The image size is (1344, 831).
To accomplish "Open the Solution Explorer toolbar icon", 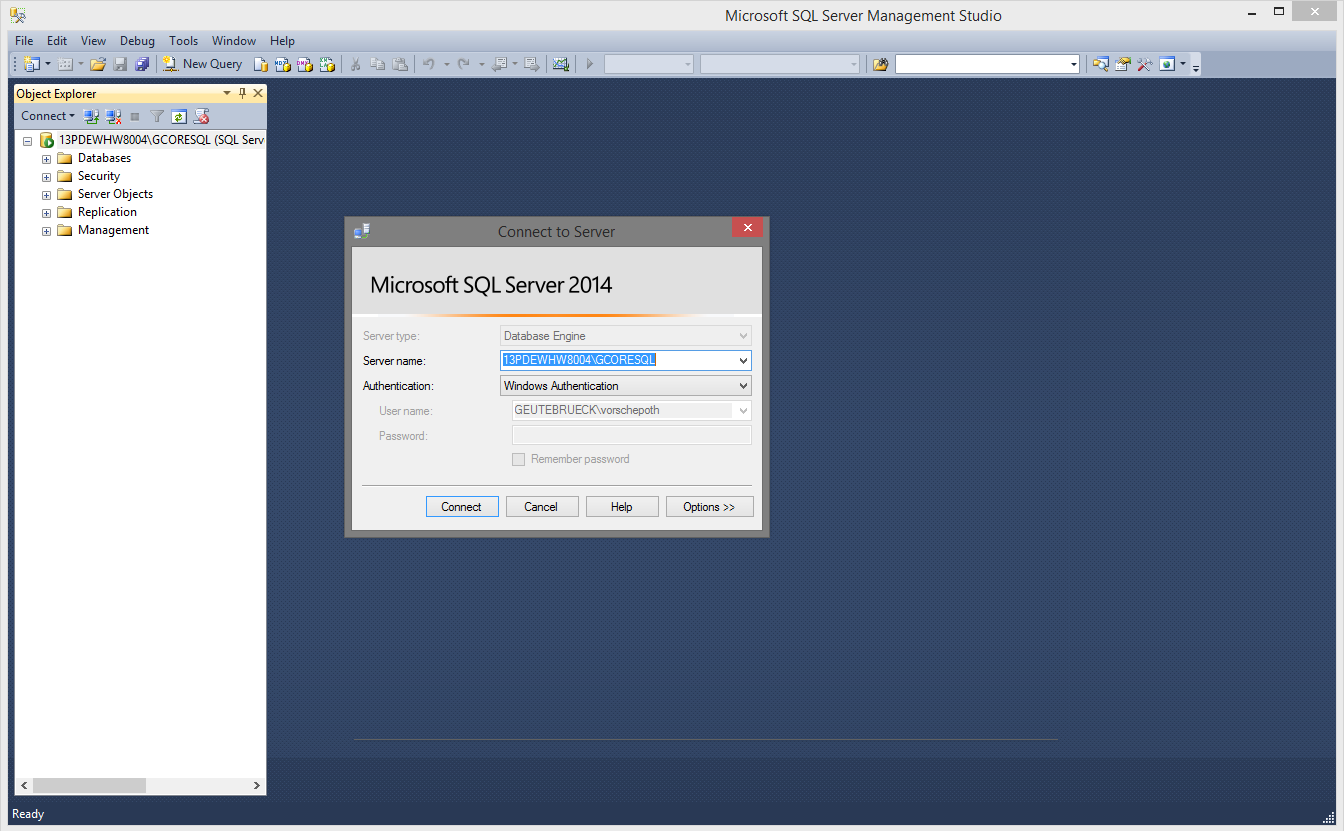I will (x=1100, y=64).
